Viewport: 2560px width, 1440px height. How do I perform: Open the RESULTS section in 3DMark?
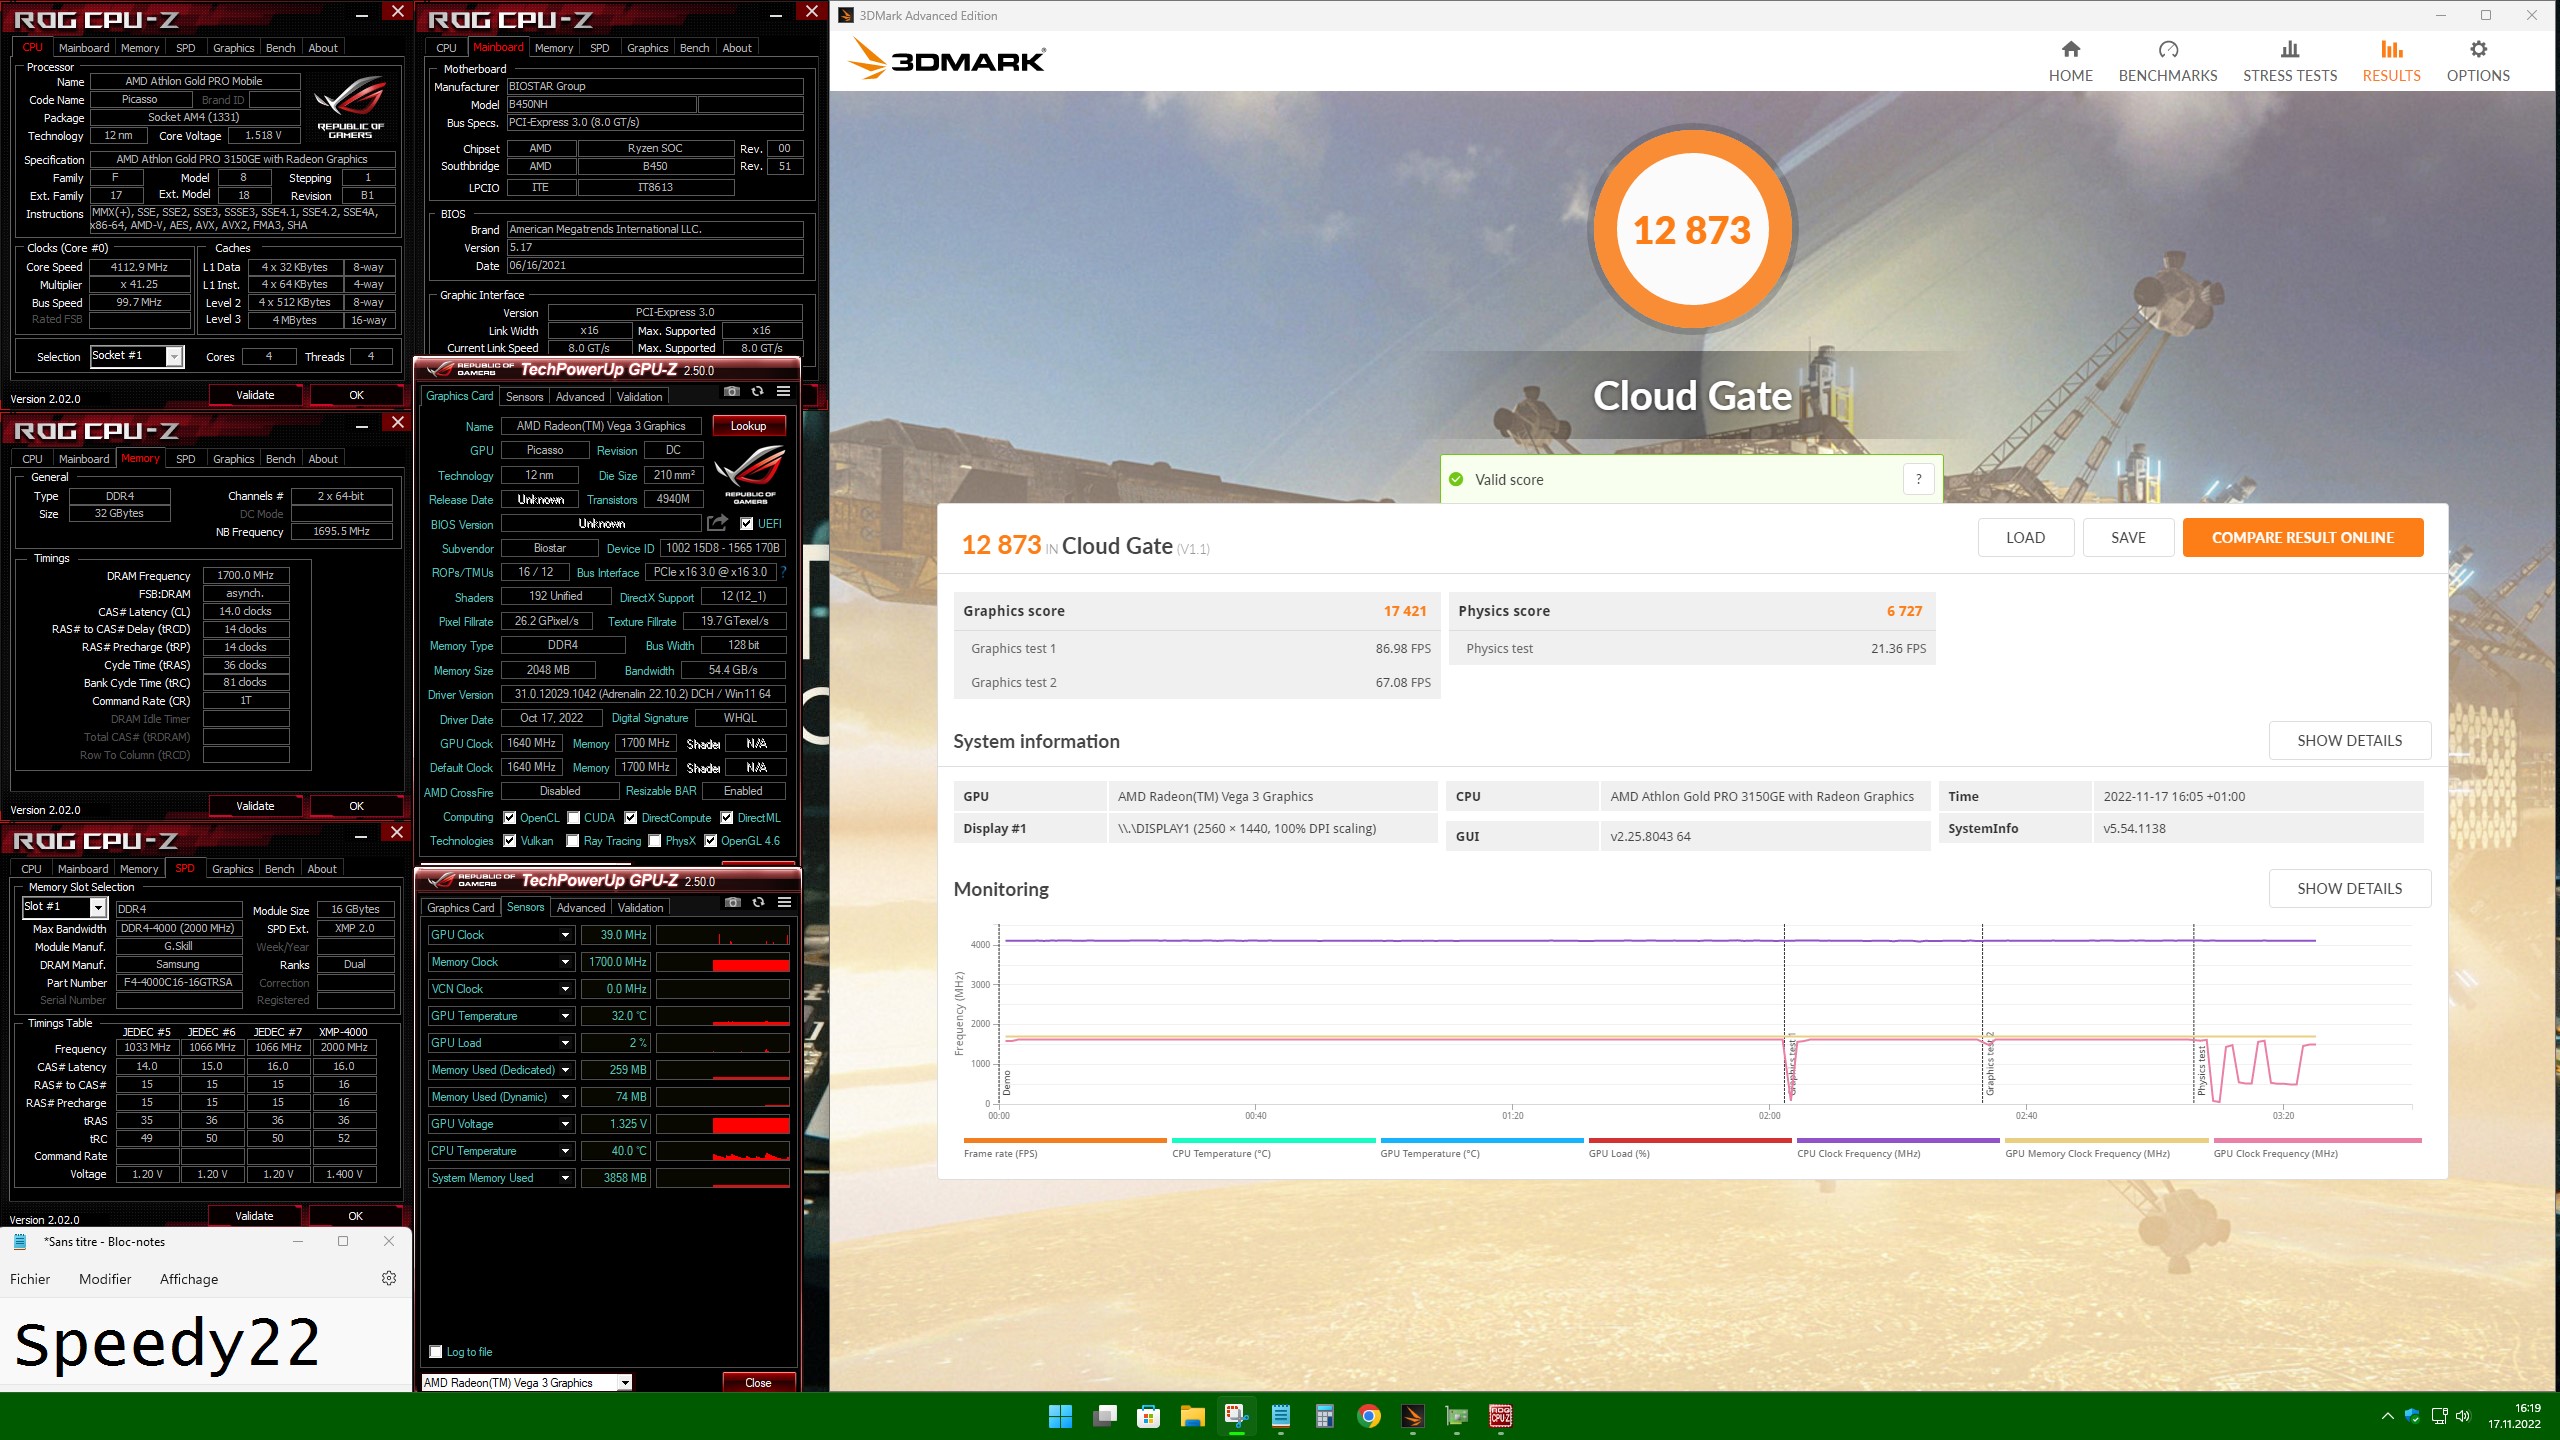[2391, 61]
